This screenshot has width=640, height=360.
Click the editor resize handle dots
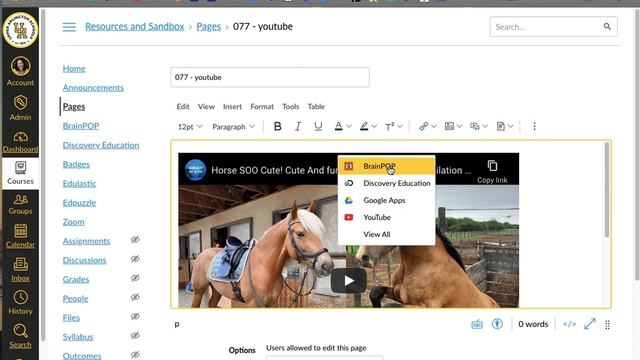pyautogui.click(x=607, y=325)
